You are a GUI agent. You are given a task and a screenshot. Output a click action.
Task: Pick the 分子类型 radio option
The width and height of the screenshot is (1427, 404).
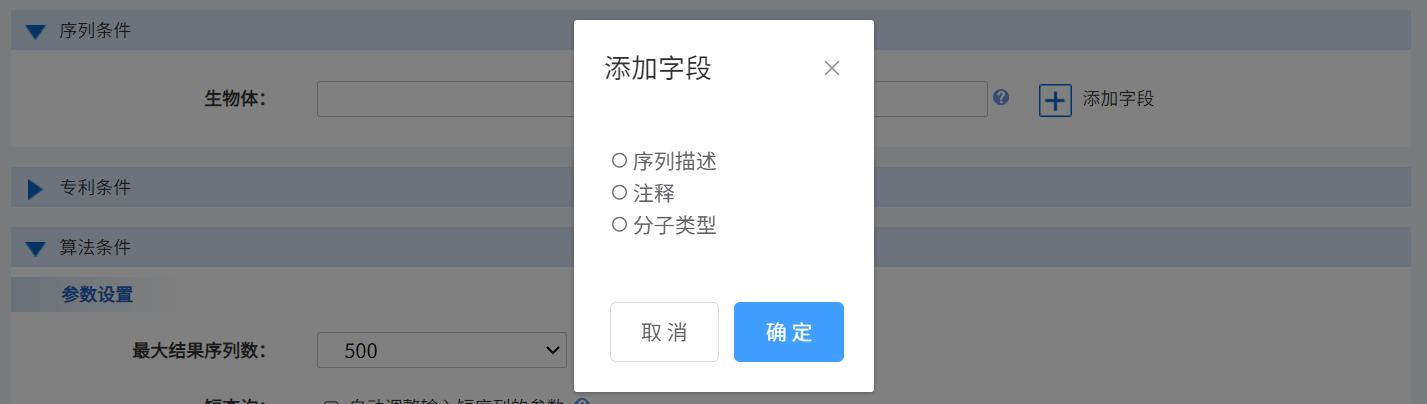(619, 225)
